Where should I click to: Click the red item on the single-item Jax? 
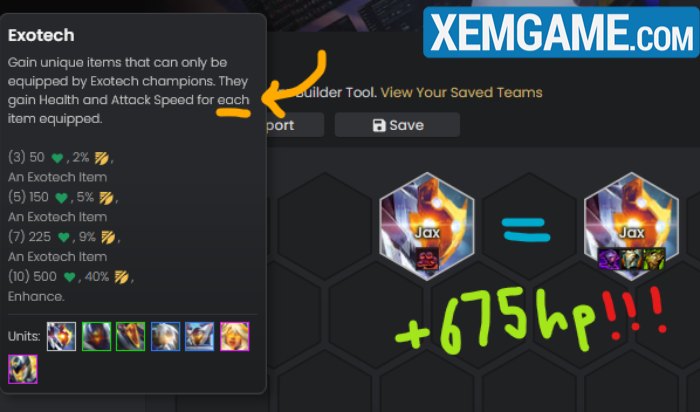[427, 259]
